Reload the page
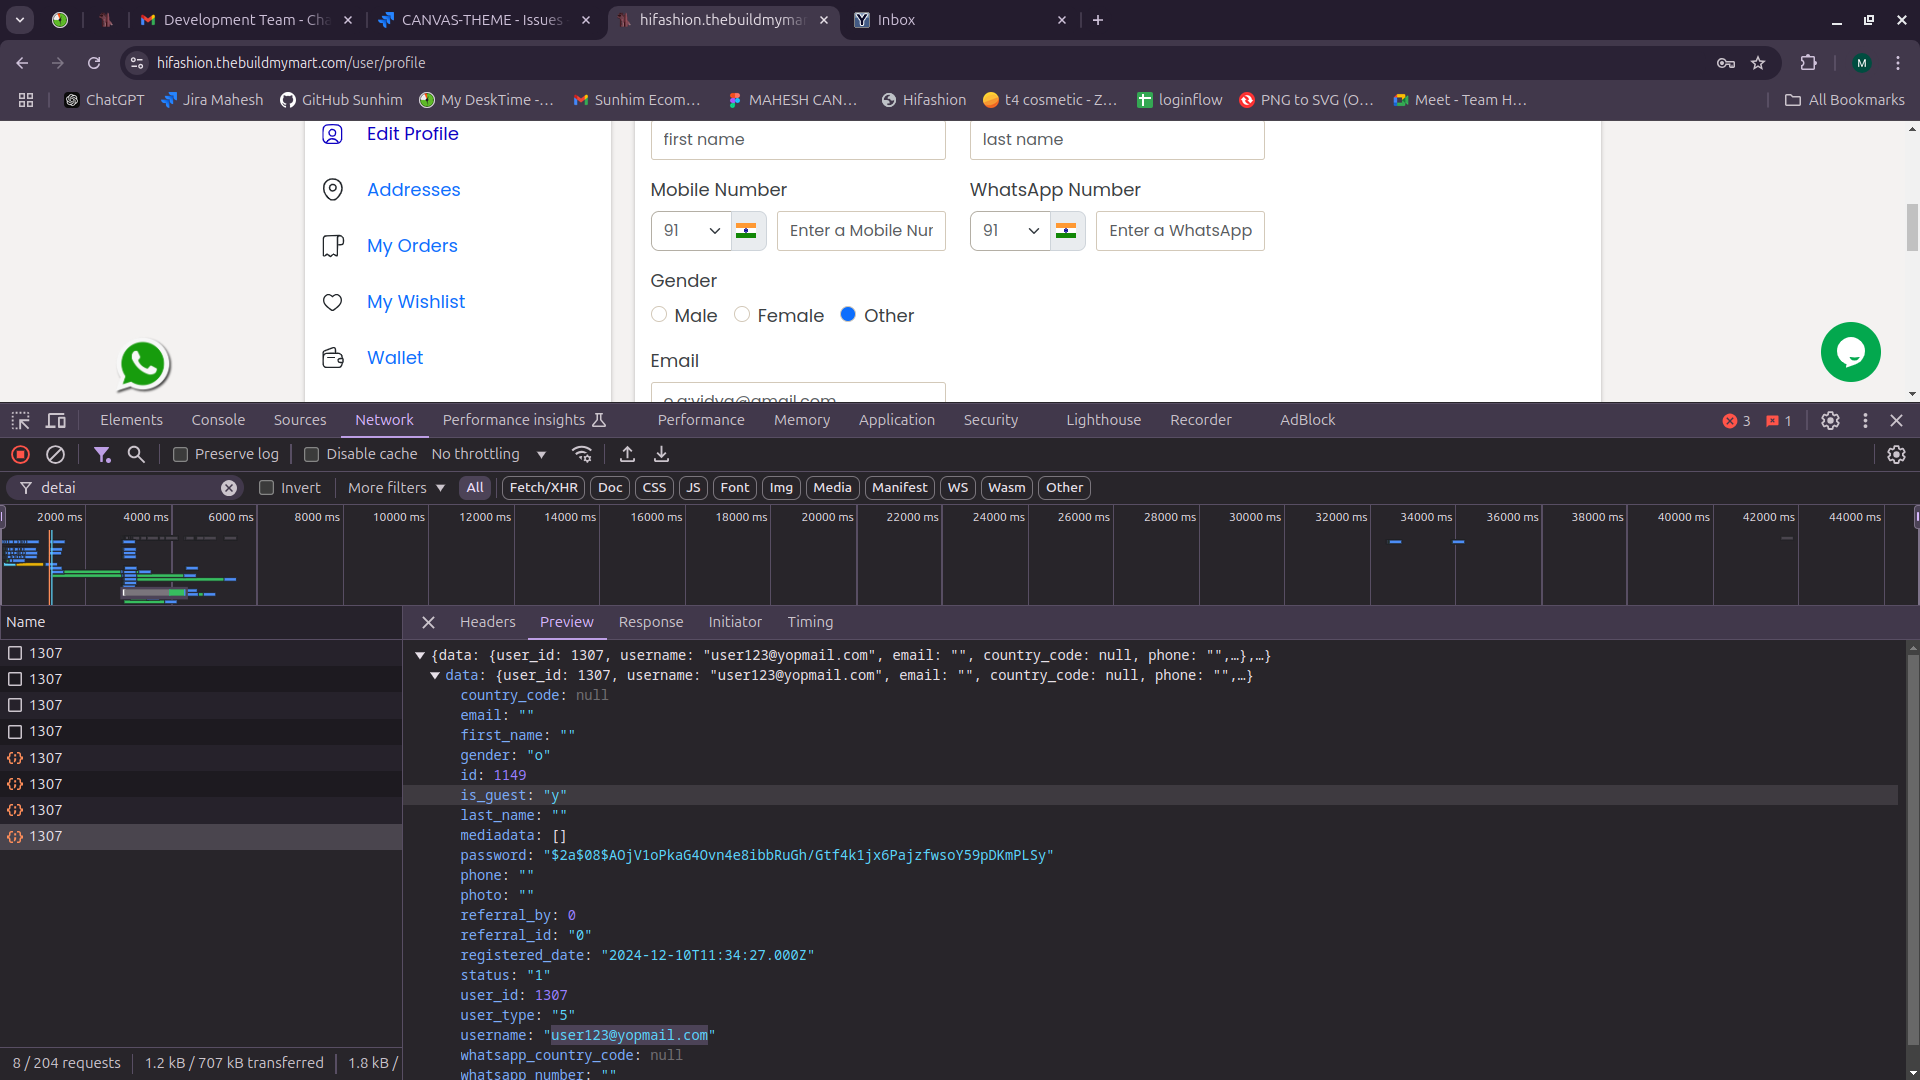 94,63
